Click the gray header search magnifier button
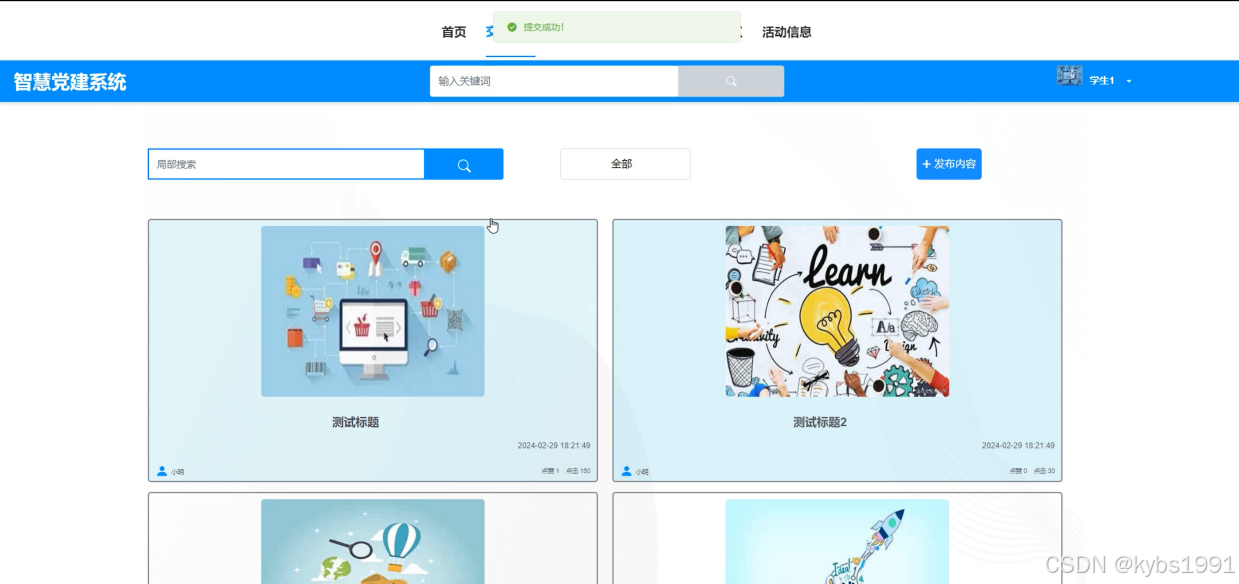 (x=731, y=81)
